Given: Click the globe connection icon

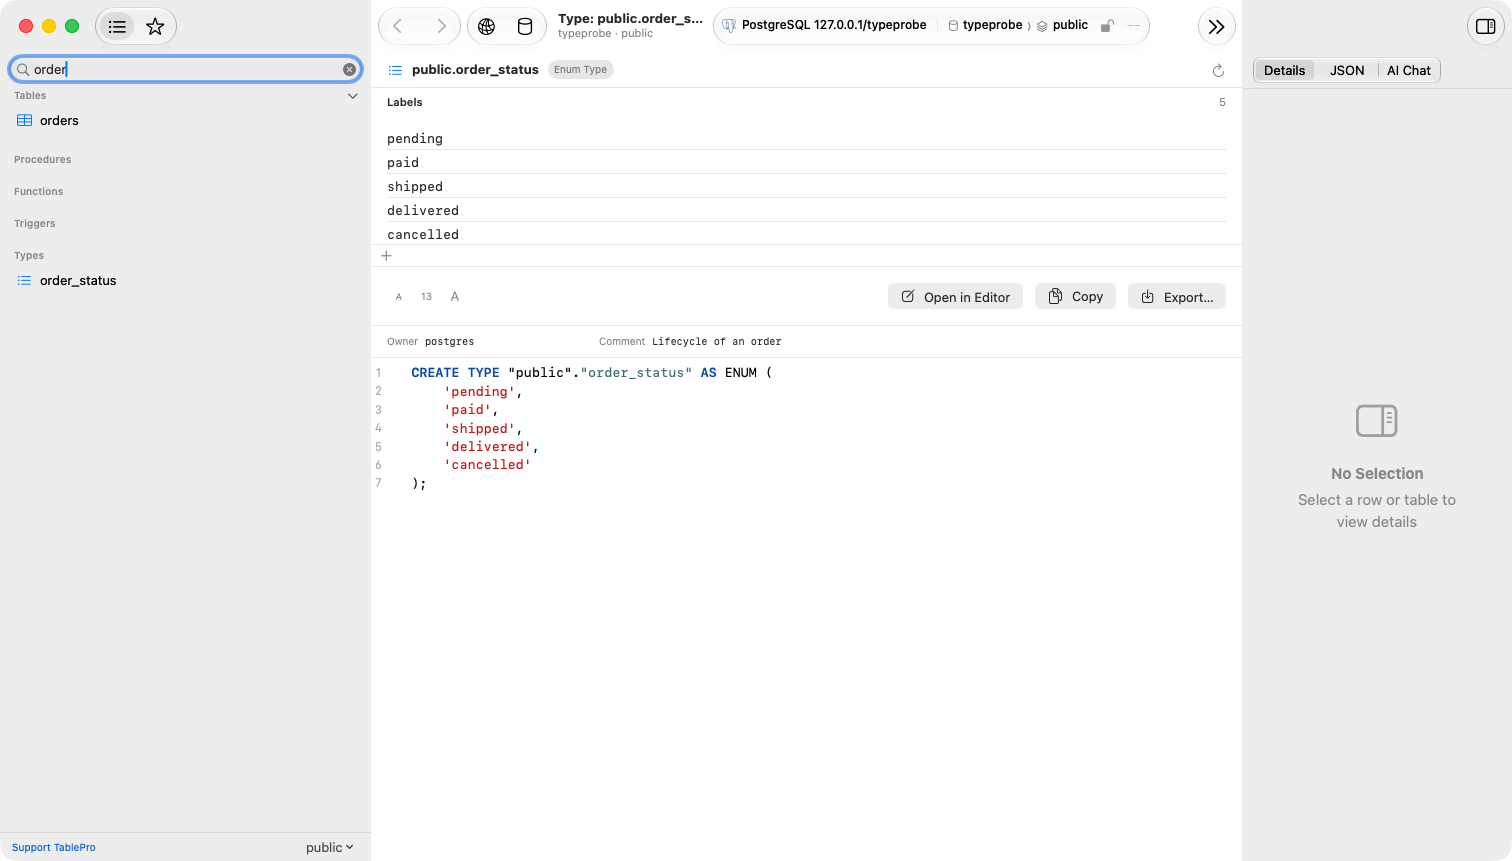Looking at the screenshot, I should [x=487, y=26].
